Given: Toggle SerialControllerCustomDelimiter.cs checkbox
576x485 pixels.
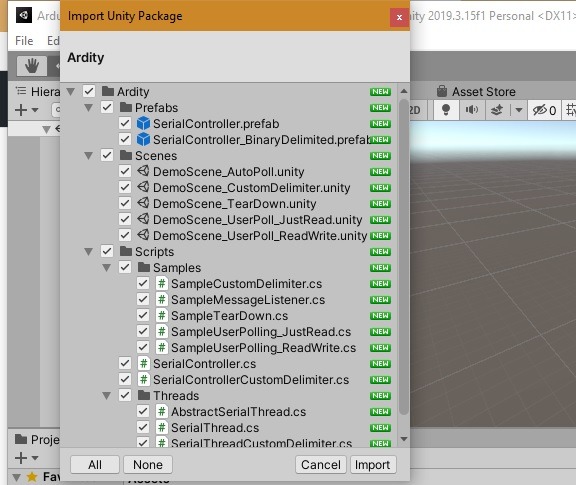Looking at the screenshot, I should (x=125, y=380).
